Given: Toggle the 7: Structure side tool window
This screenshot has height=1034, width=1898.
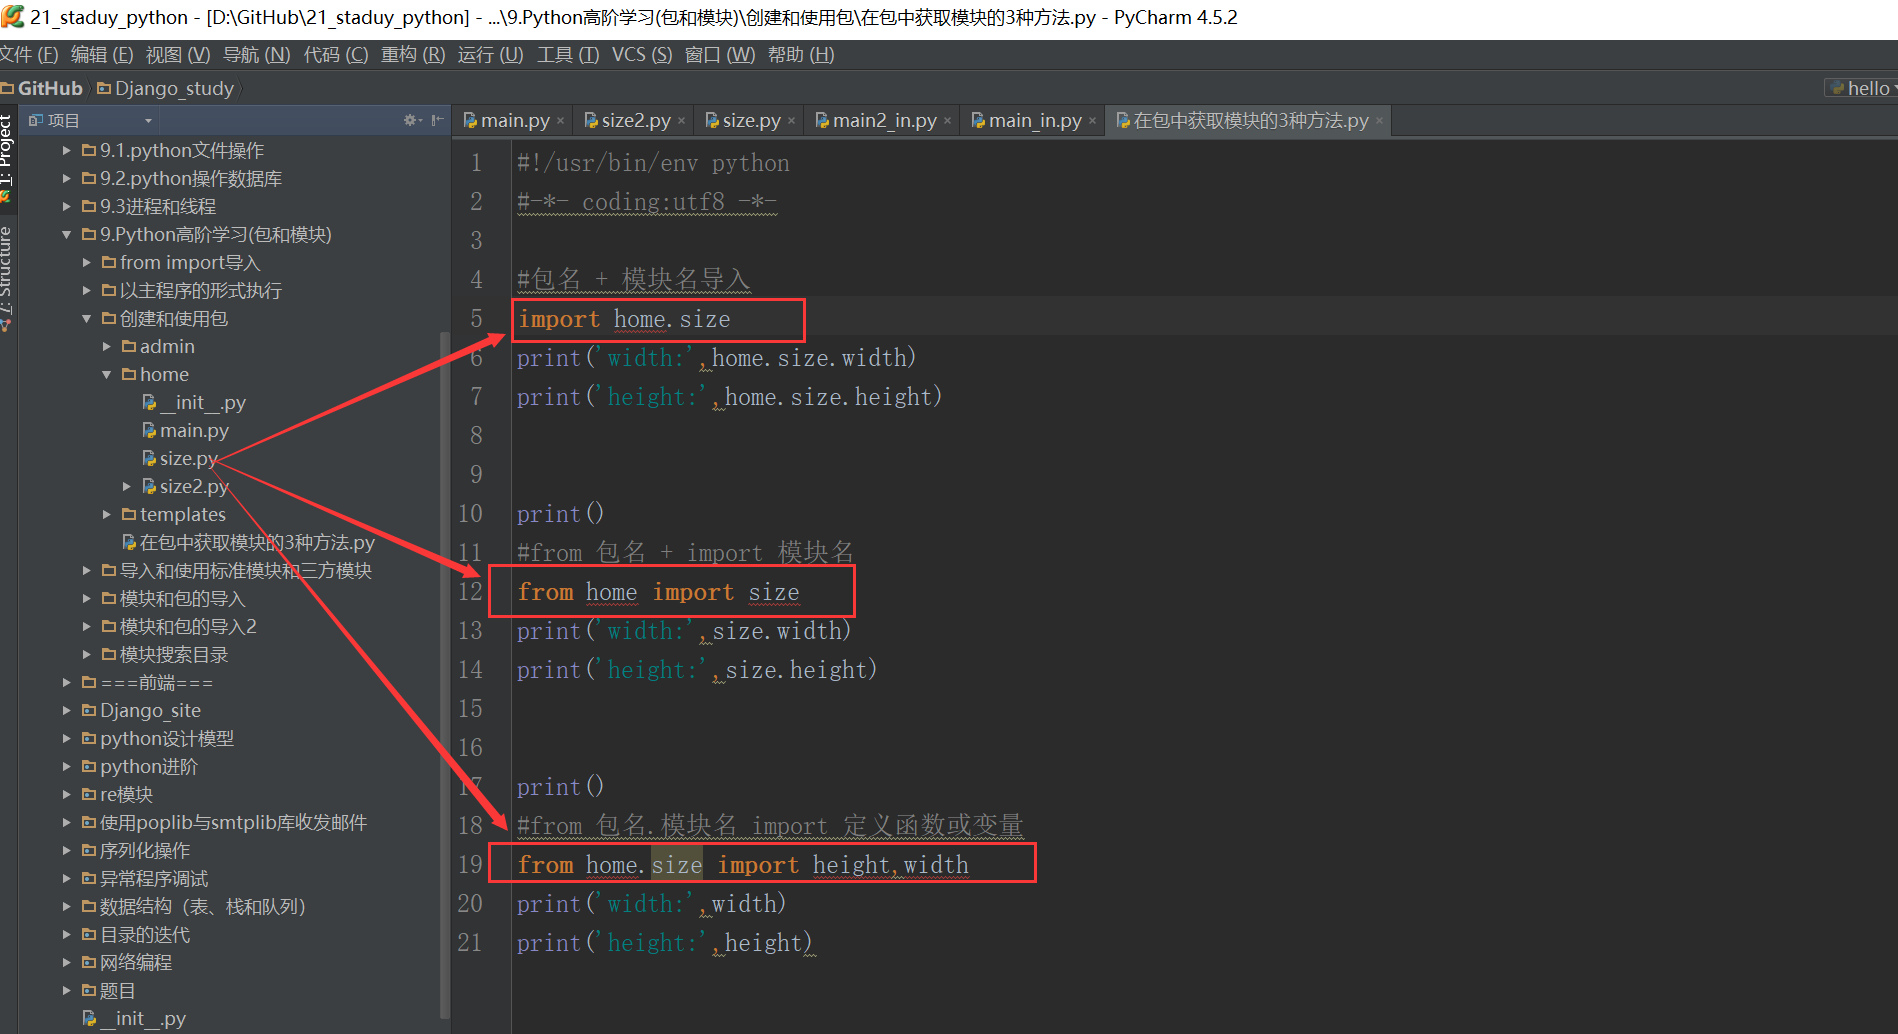Looking at the screenshot, I should coord(7,280).
